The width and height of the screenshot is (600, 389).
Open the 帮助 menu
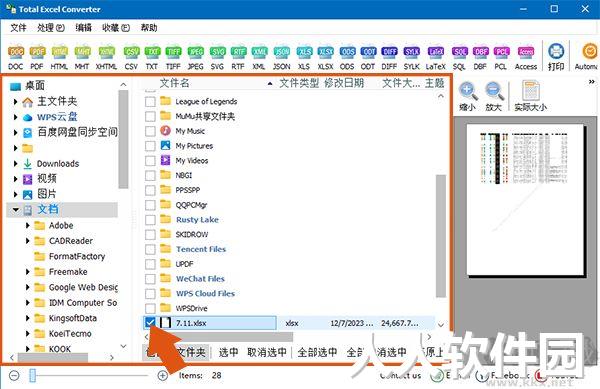149,28
